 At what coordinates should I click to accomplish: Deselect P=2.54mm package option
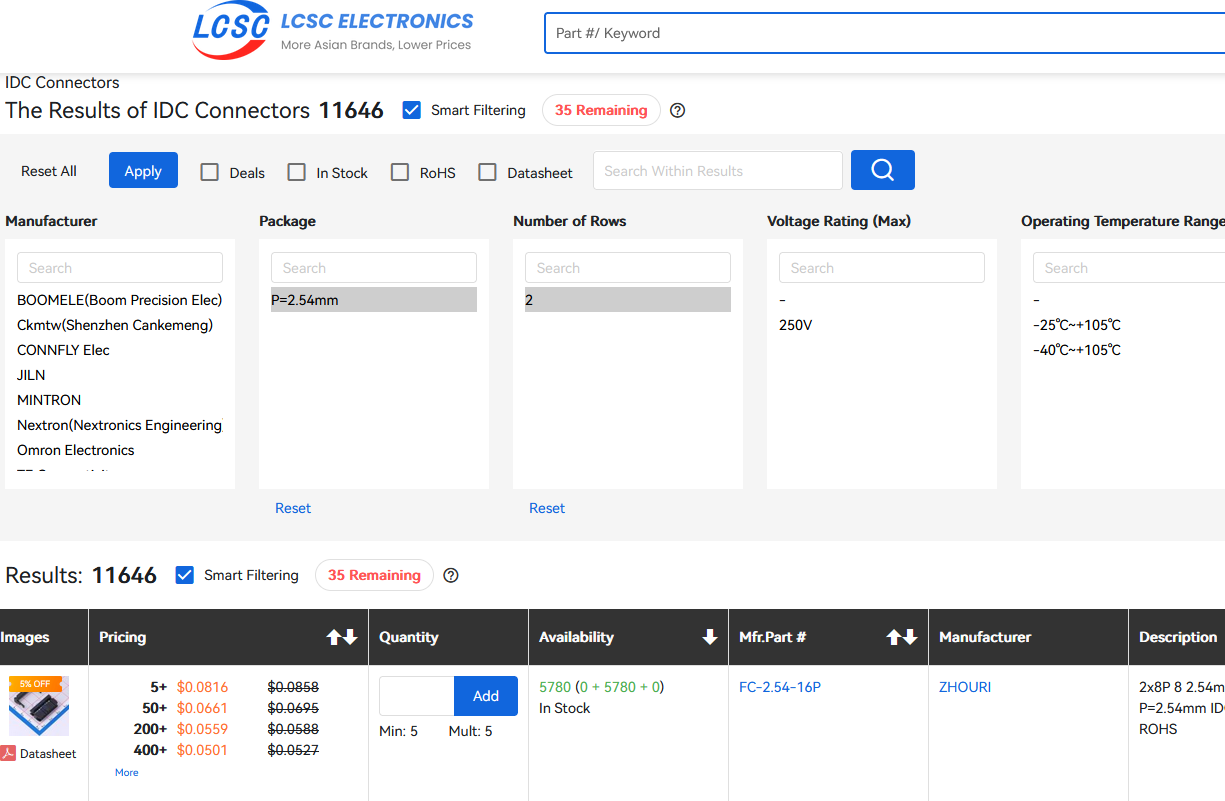point(374,300)
